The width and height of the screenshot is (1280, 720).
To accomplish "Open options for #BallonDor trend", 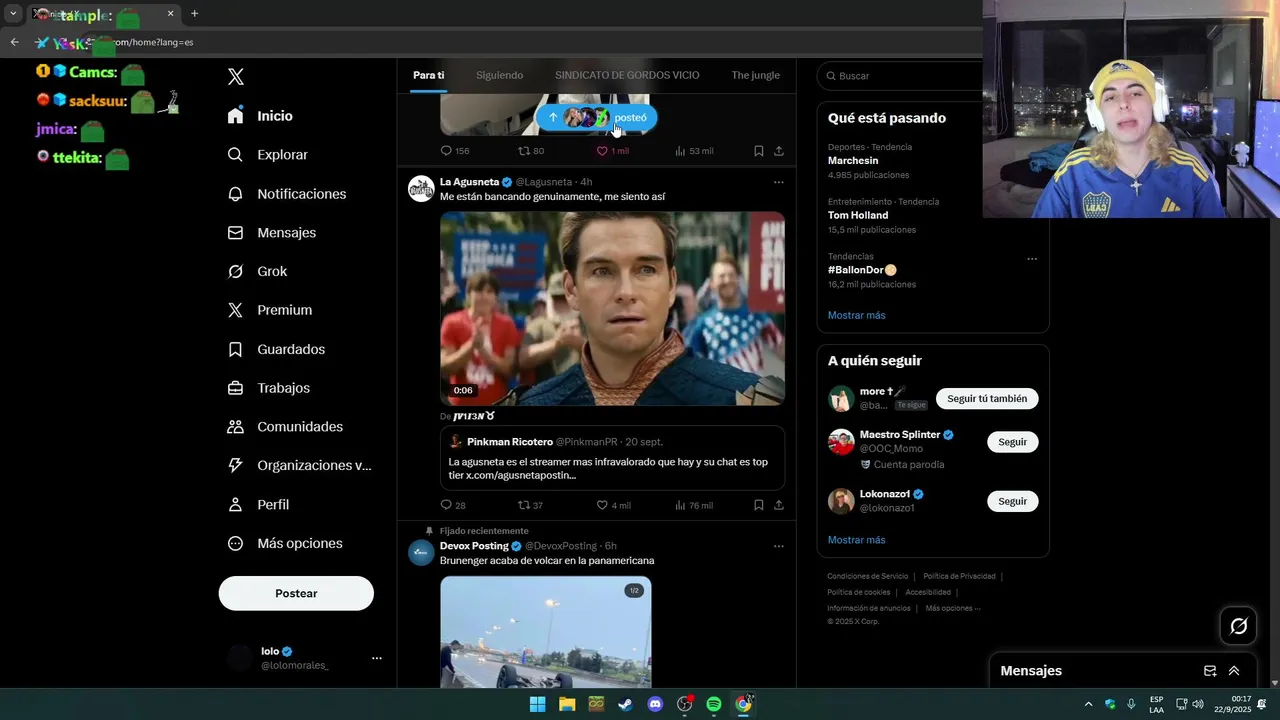I will (x=1032, y=259).
